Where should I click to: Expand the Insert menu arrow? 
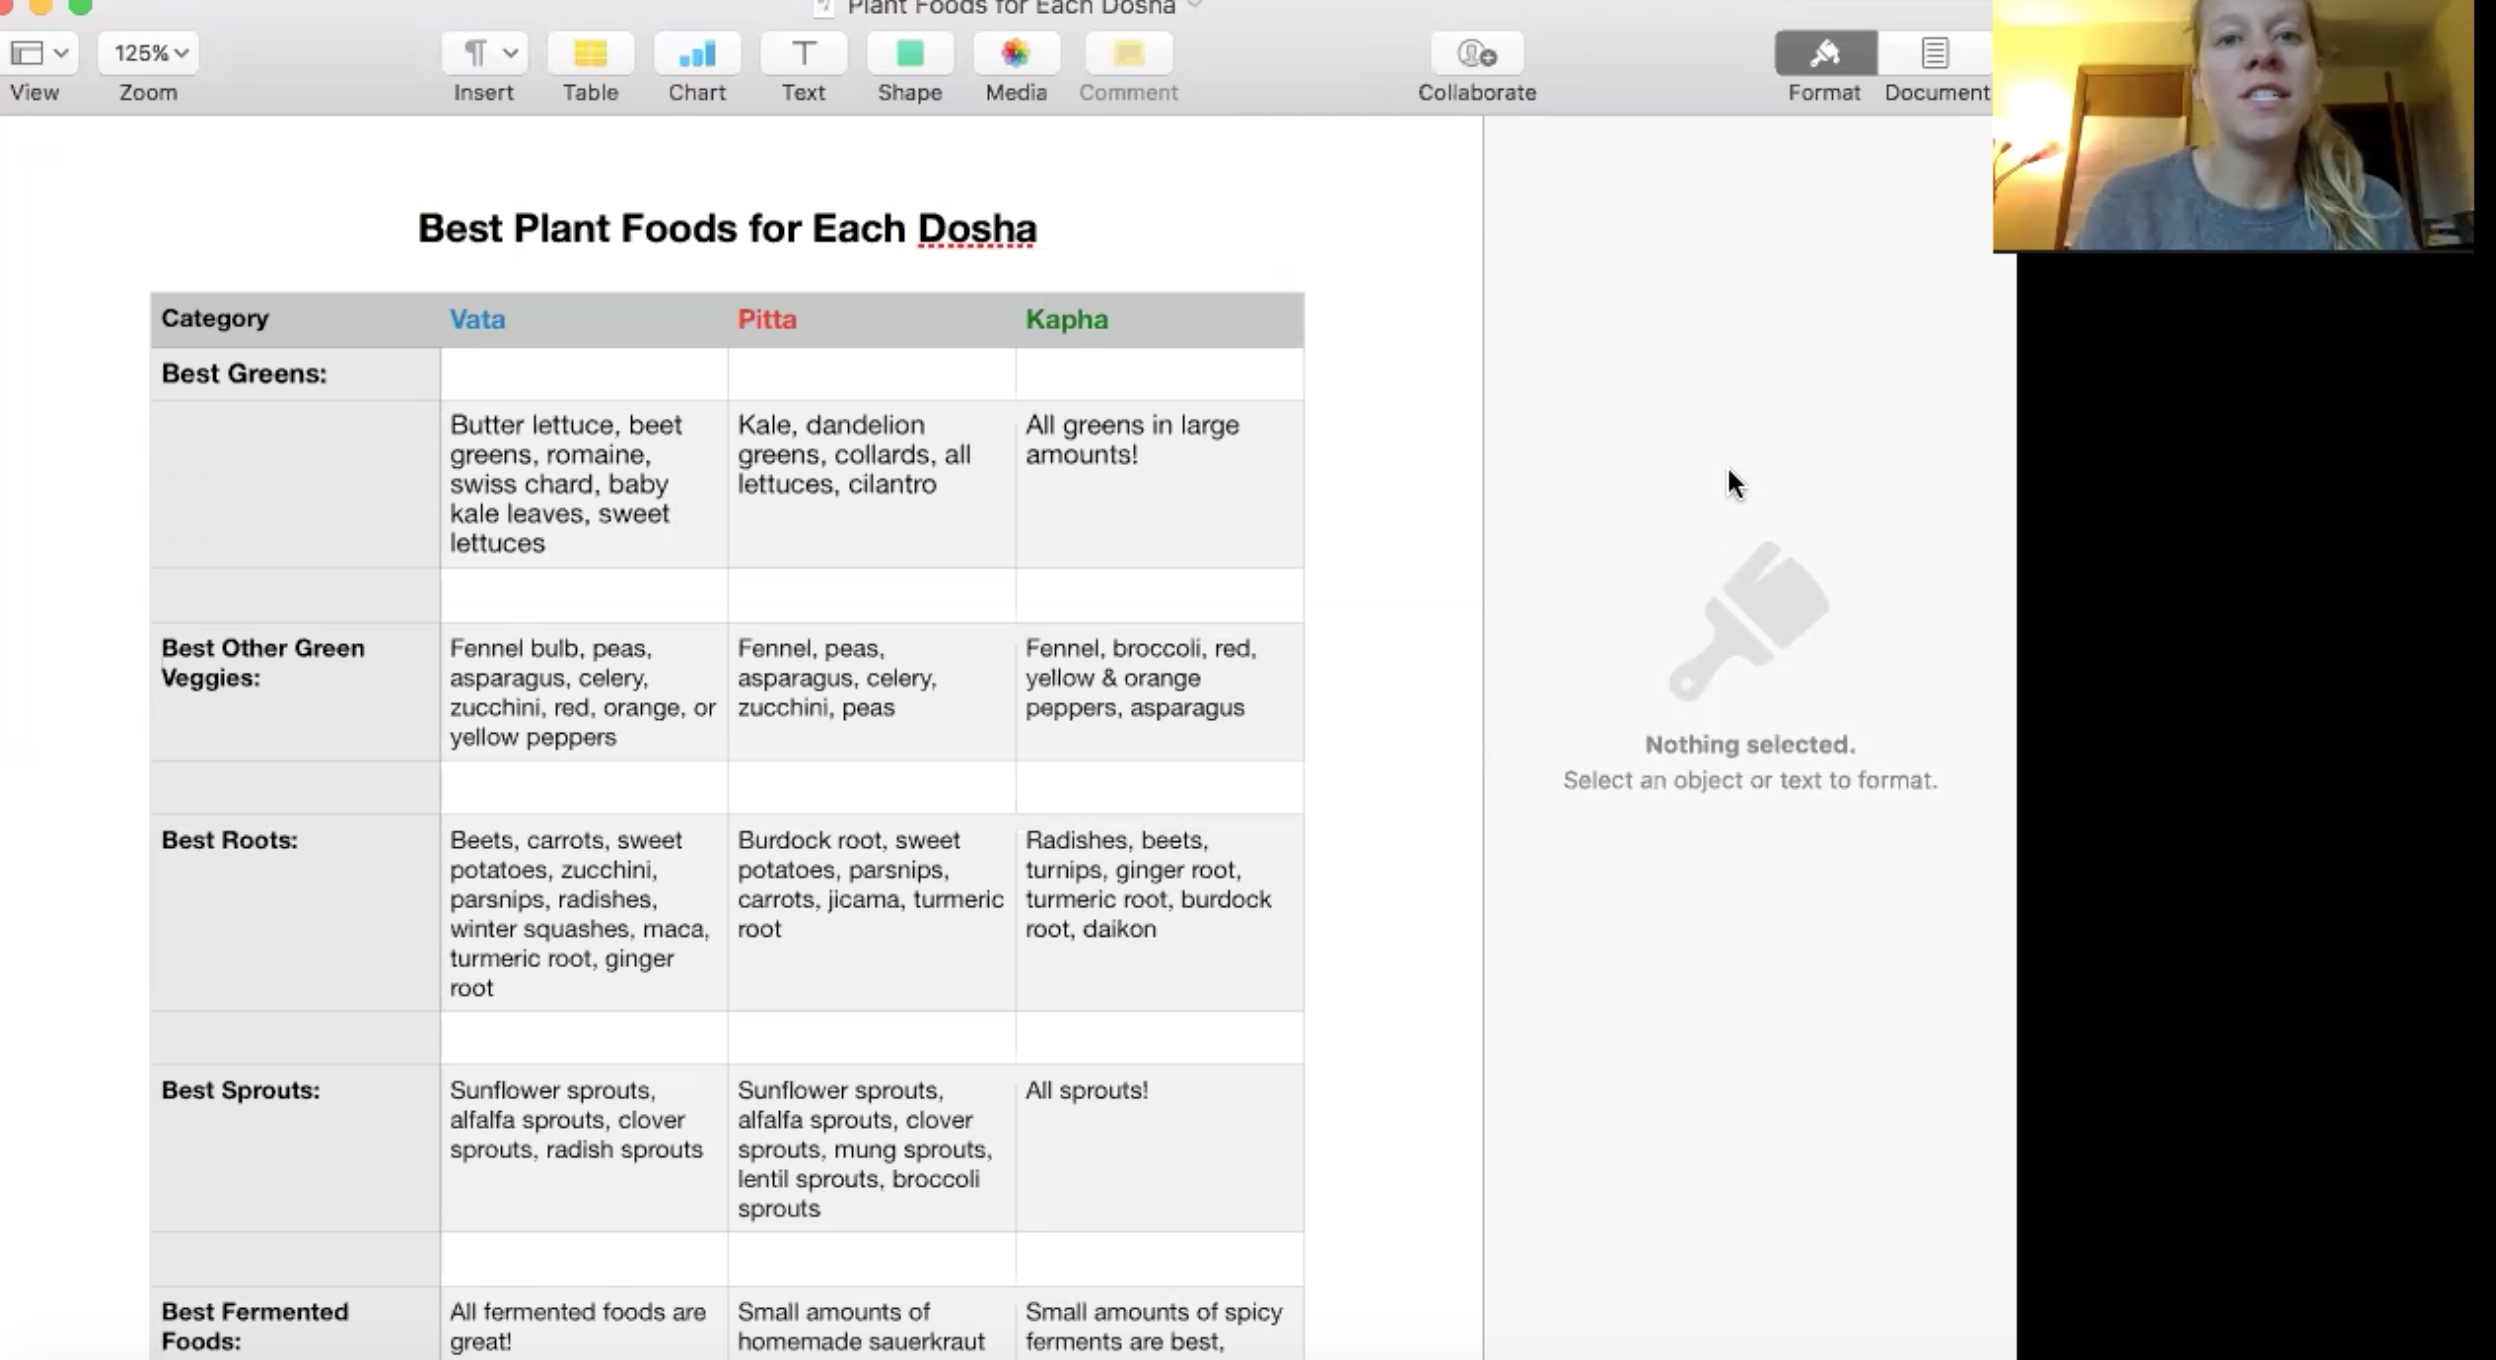point(510,53)
